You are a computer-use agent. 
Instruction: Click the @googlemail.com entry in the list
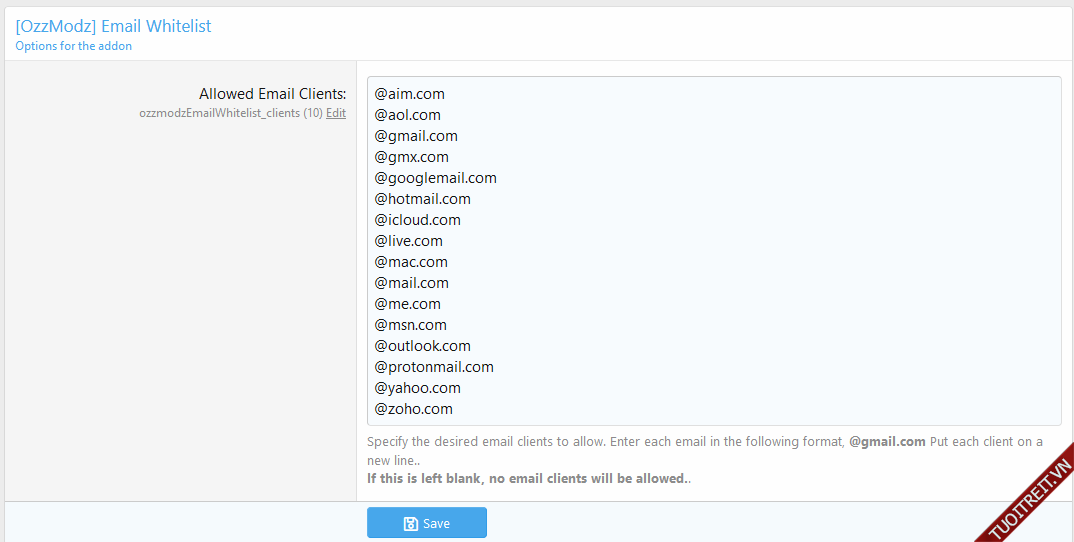pyautogui.click(x=436, y=178)
